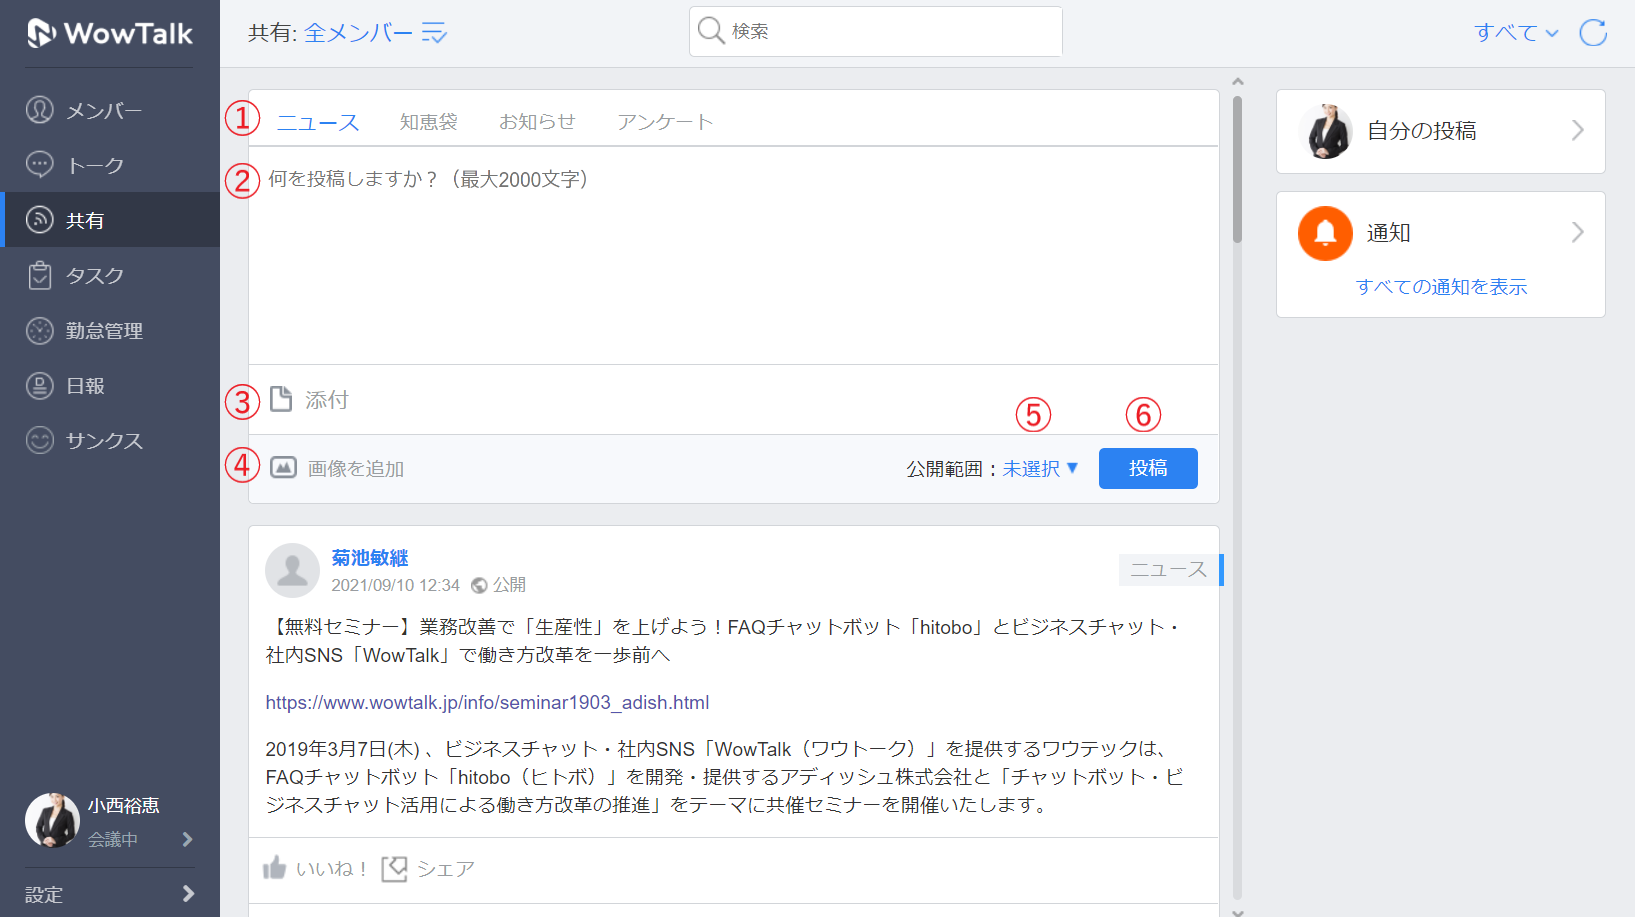Open the タスク task section
1635x917 pixels.
click(x=110, y=275)
